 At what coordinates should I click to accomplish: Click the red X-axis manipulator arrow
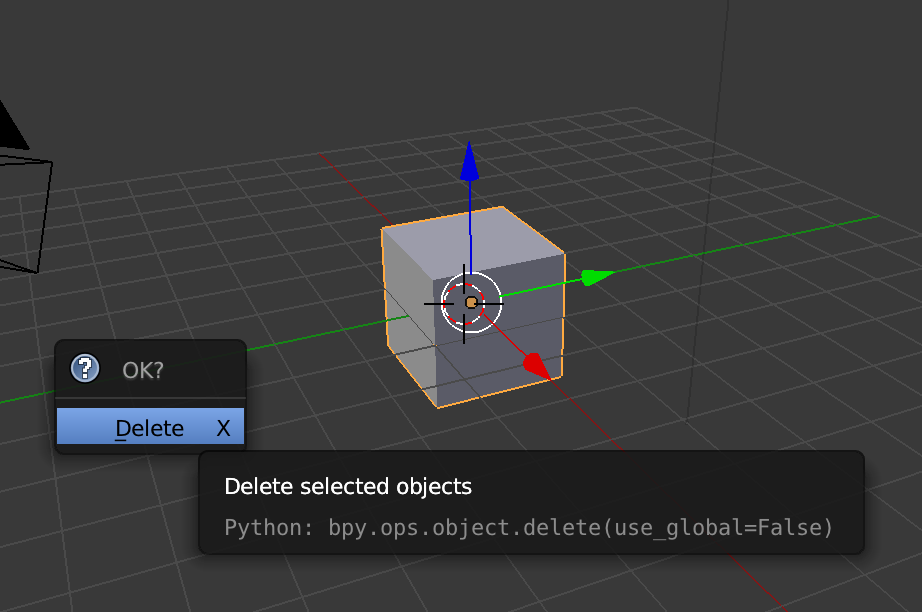click(x=536, y=366)
